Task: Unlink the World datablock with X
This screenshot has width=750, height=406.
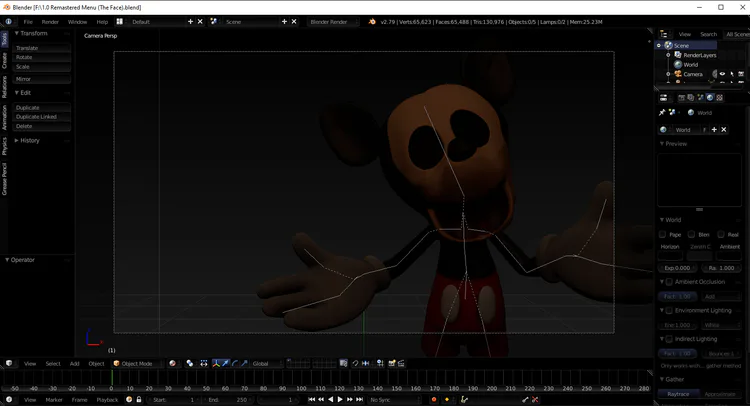Action: (x=724, y=130)
